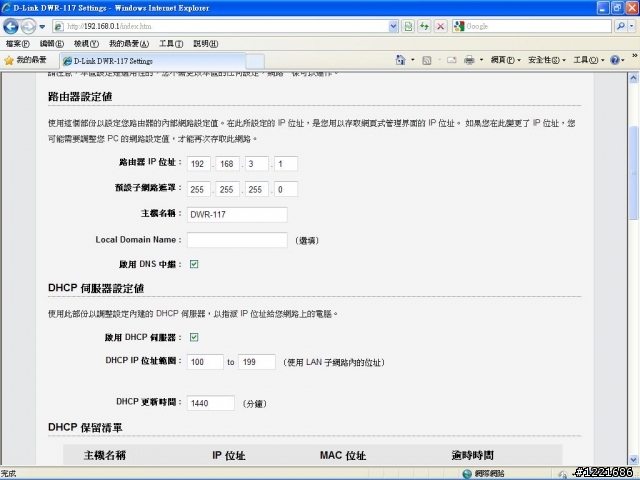Image resolution: width=640 pixels, height=480 pixels.
Task: Click subnet mask first octet field
Action: (x=199, y=189)
